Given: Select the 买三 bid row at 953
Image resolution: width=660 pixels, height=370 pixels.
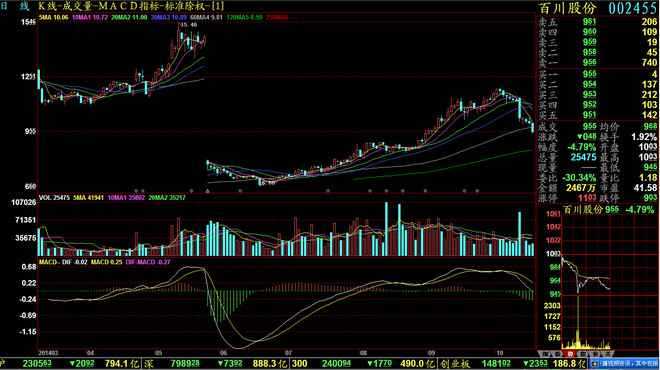Looking at the screenshot, I should pyautogui.click(x=598, y=94).
